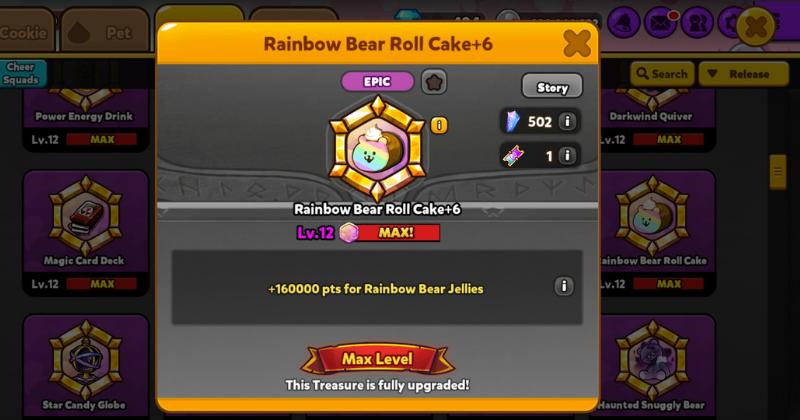800x420 pixels.
Task: Open the Cheer Squads filter
Action: 21,73
